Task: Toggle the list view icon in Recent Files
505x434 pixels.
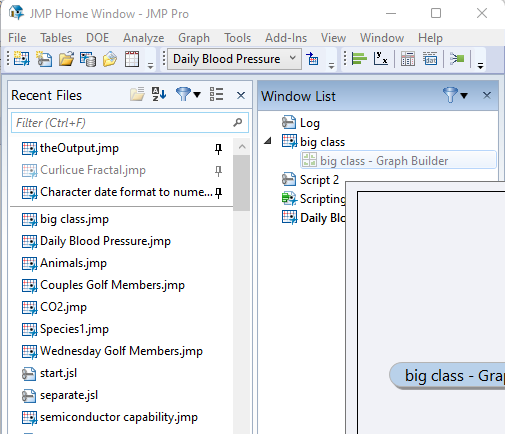Action: (x=216, y=95)
